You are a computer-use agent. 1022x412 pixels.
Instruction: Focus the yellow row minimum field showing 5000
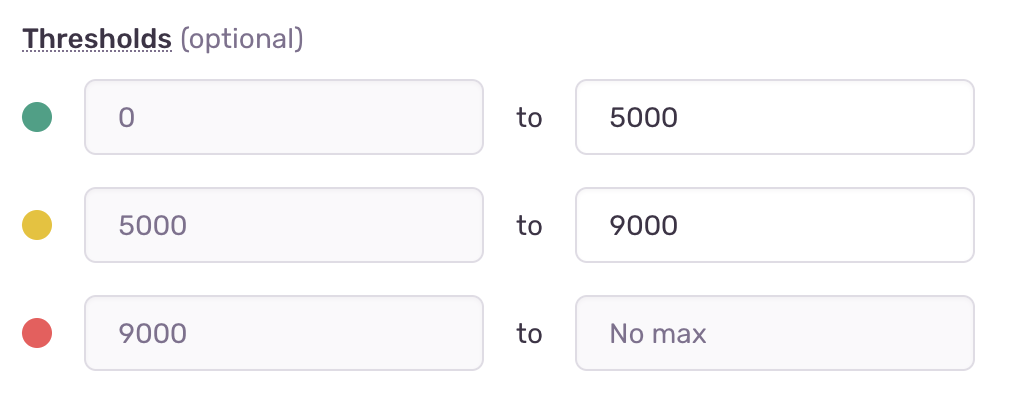pyautogui.click(x=284, y=226)
